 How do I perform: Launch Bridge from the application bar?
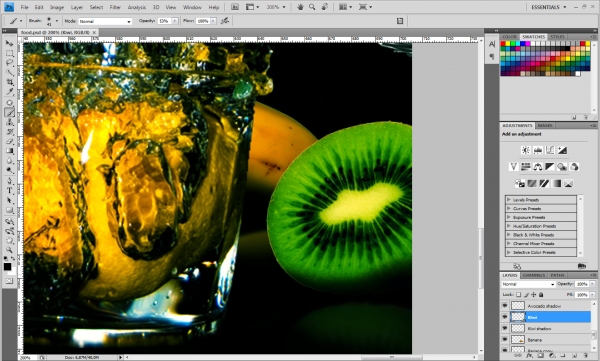tap(235, 7)
